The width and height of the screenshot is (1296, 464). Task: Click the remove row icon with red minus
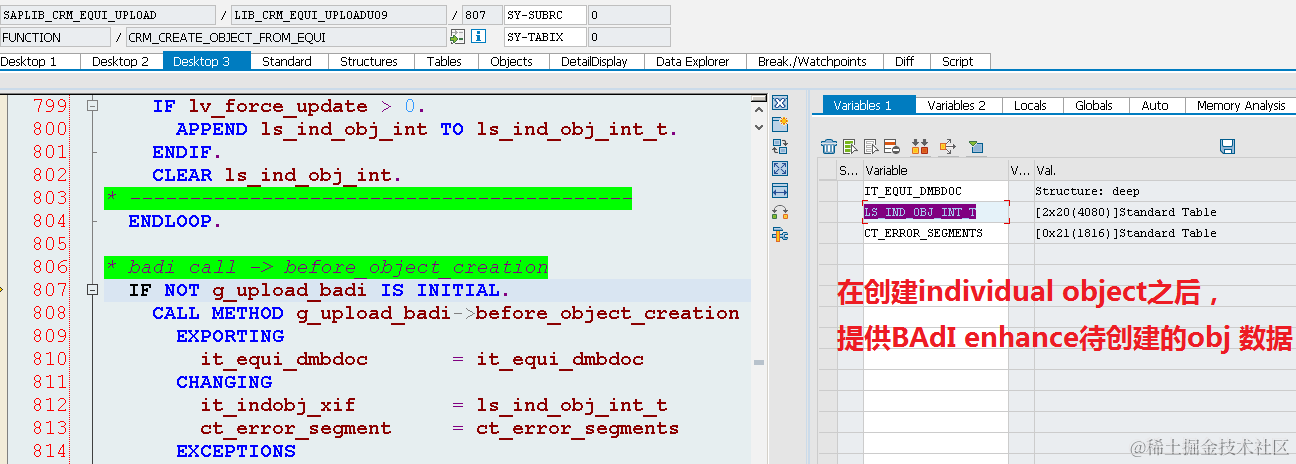pyautogui.click(x=892, y=147)
